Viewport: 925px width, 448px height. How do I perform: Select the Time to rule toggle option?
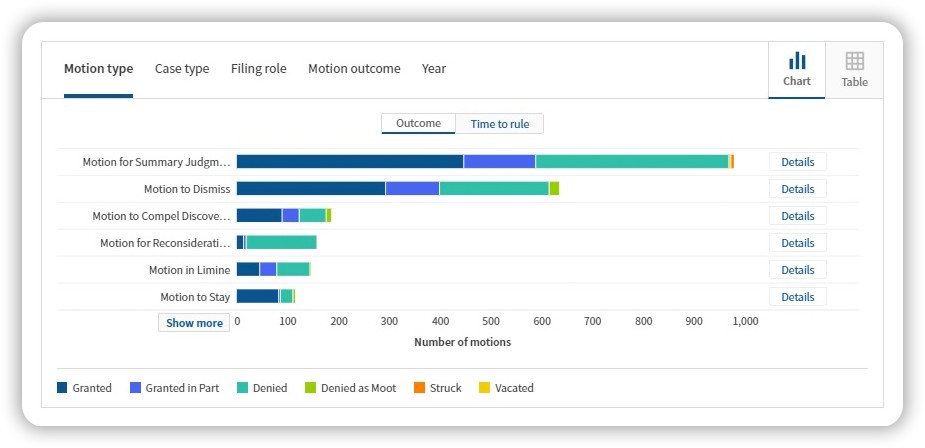pos(500,124)
